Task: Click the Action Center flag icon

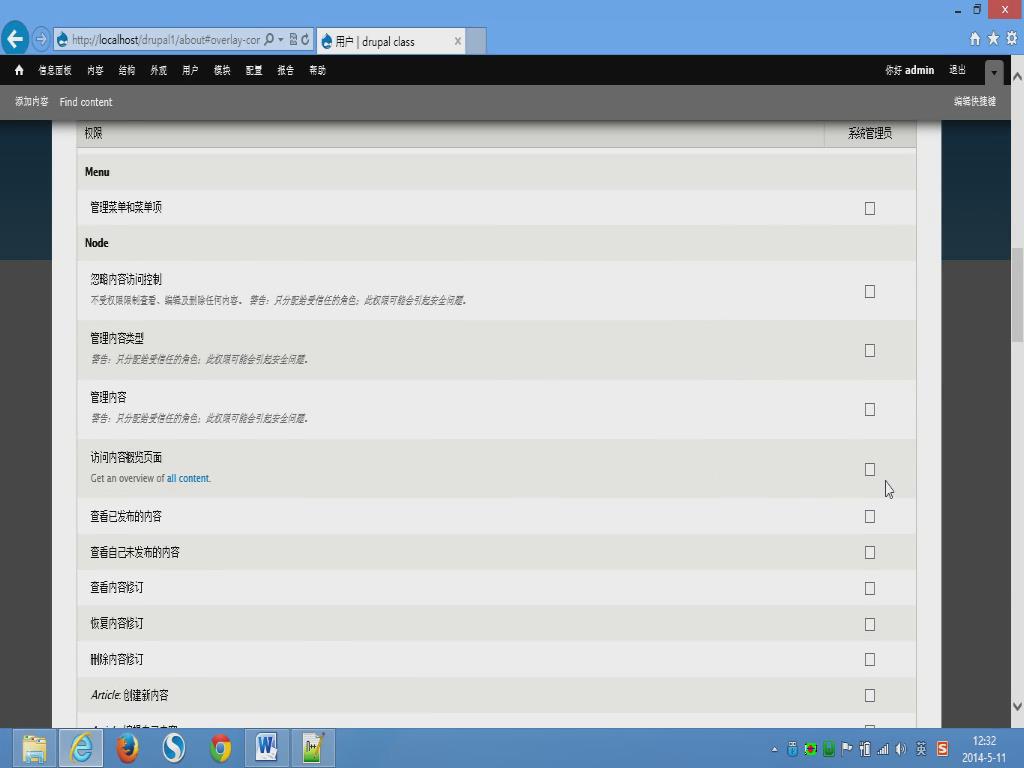Action: click(x=847, y=749)
